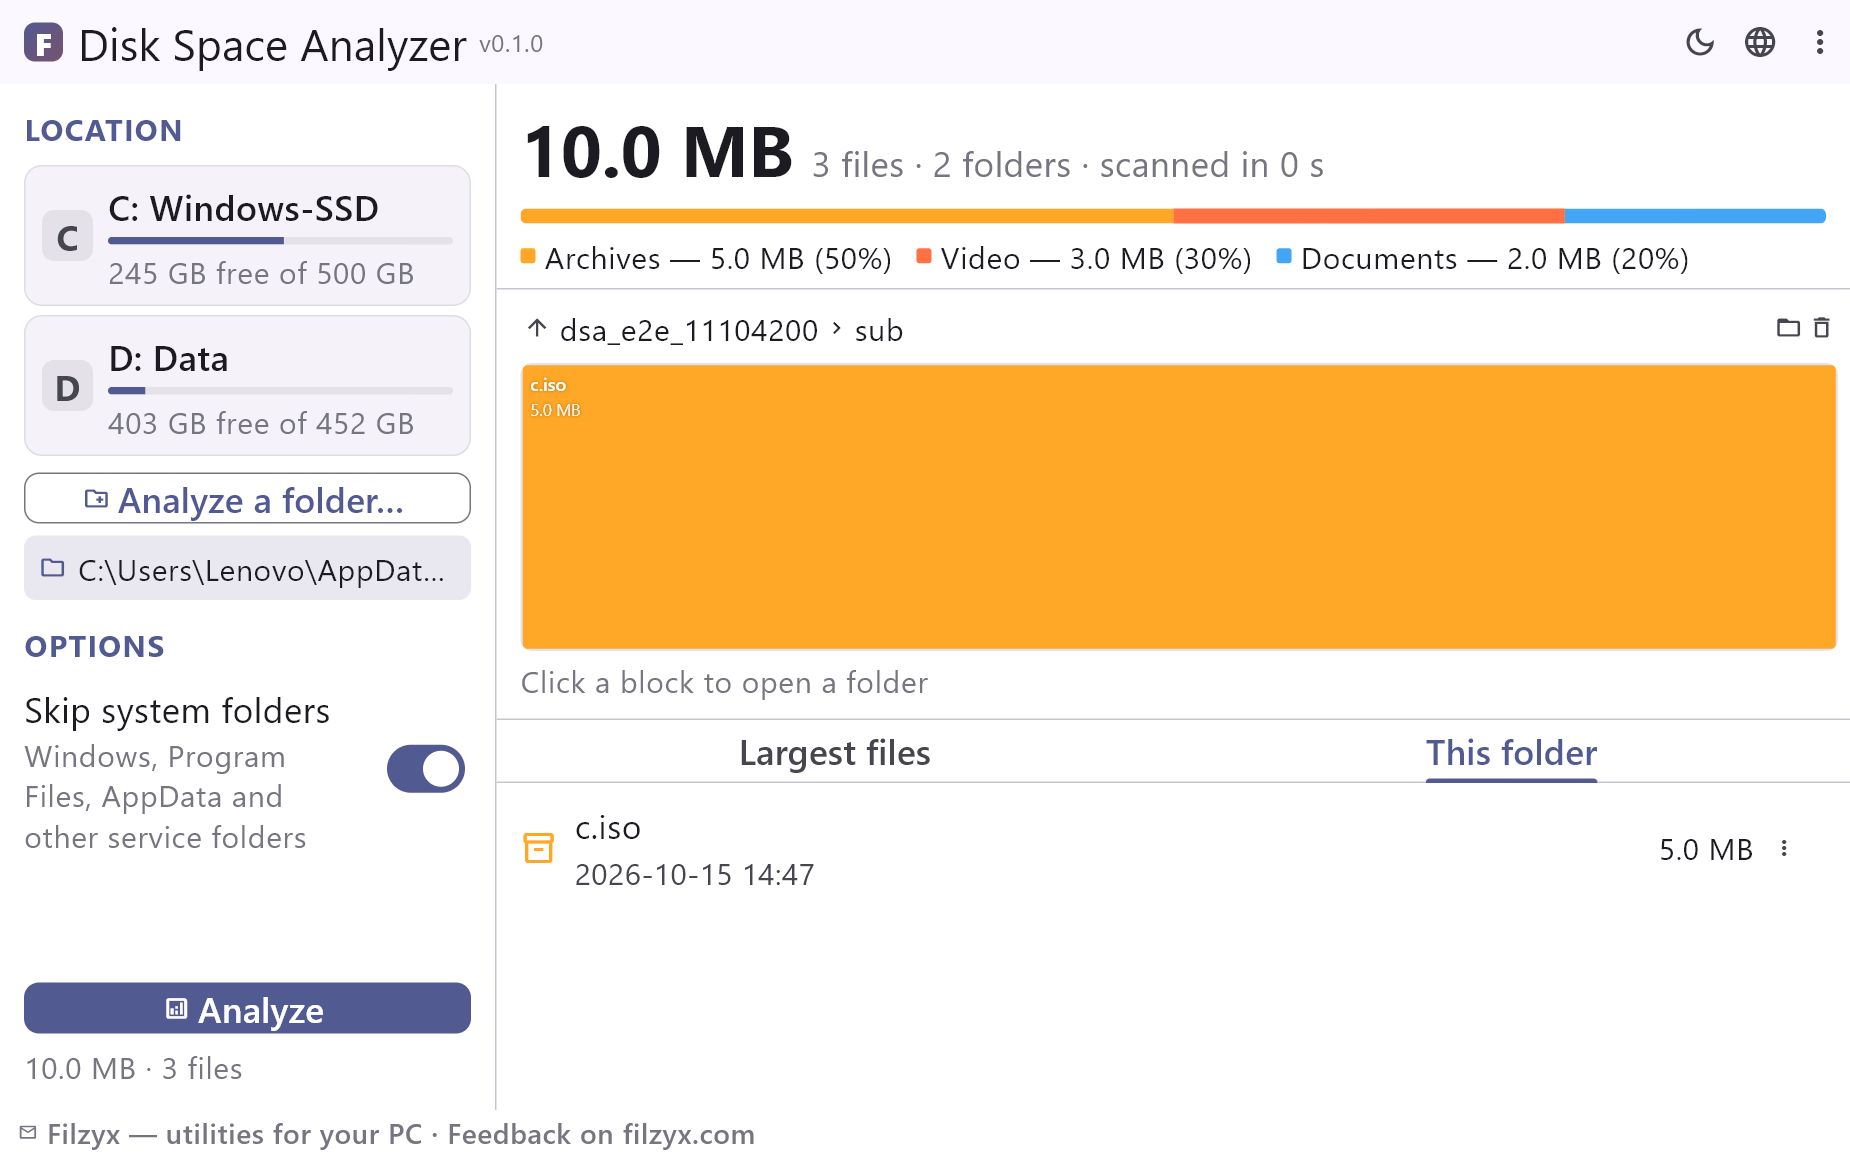Select D: Data drive card
This screenshot has width=1850, height=1155.
[247, 386]
